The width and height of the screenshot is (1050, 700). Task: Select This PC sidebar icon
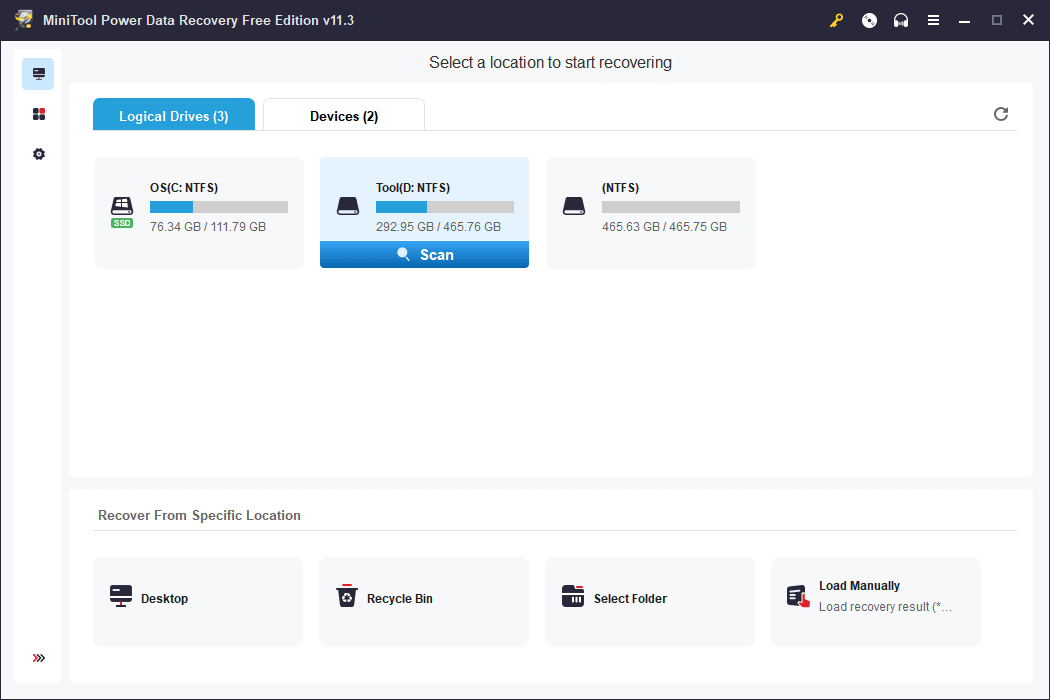(x=38, y=74)
